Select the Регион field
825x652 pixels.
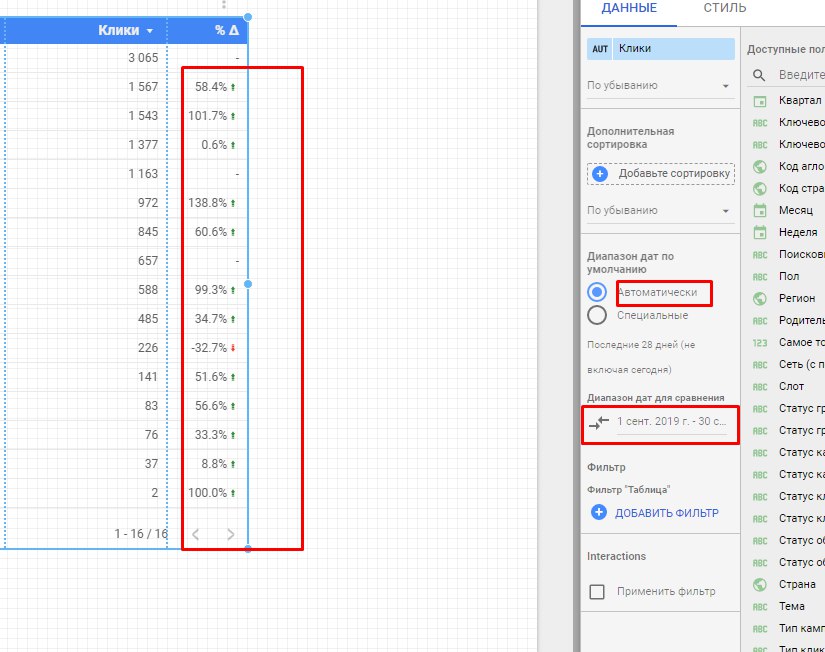coord(797,298)
